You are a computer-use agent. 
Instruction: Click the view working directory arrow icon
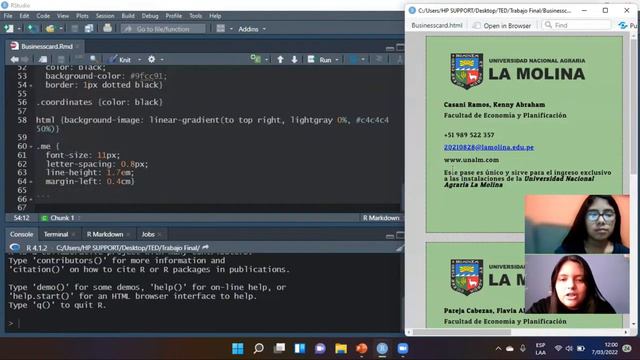pyautogui.click(x=205, y=247)
